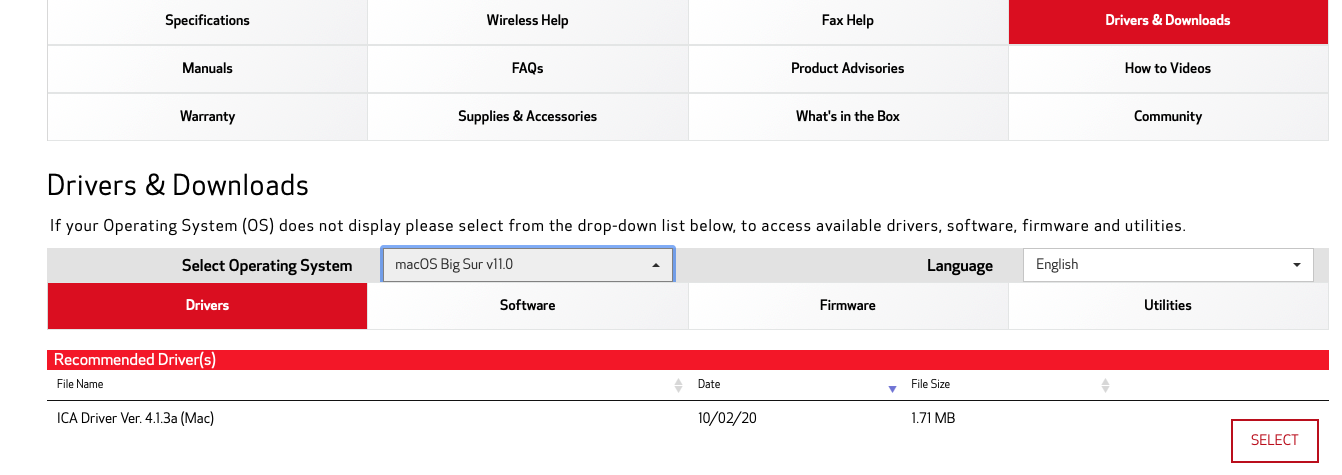The width and height of the screenshot is (1342, 475).
Task: Click the File Size column sort arrows
Action: pyautogui.click(x=1105, y=385)
